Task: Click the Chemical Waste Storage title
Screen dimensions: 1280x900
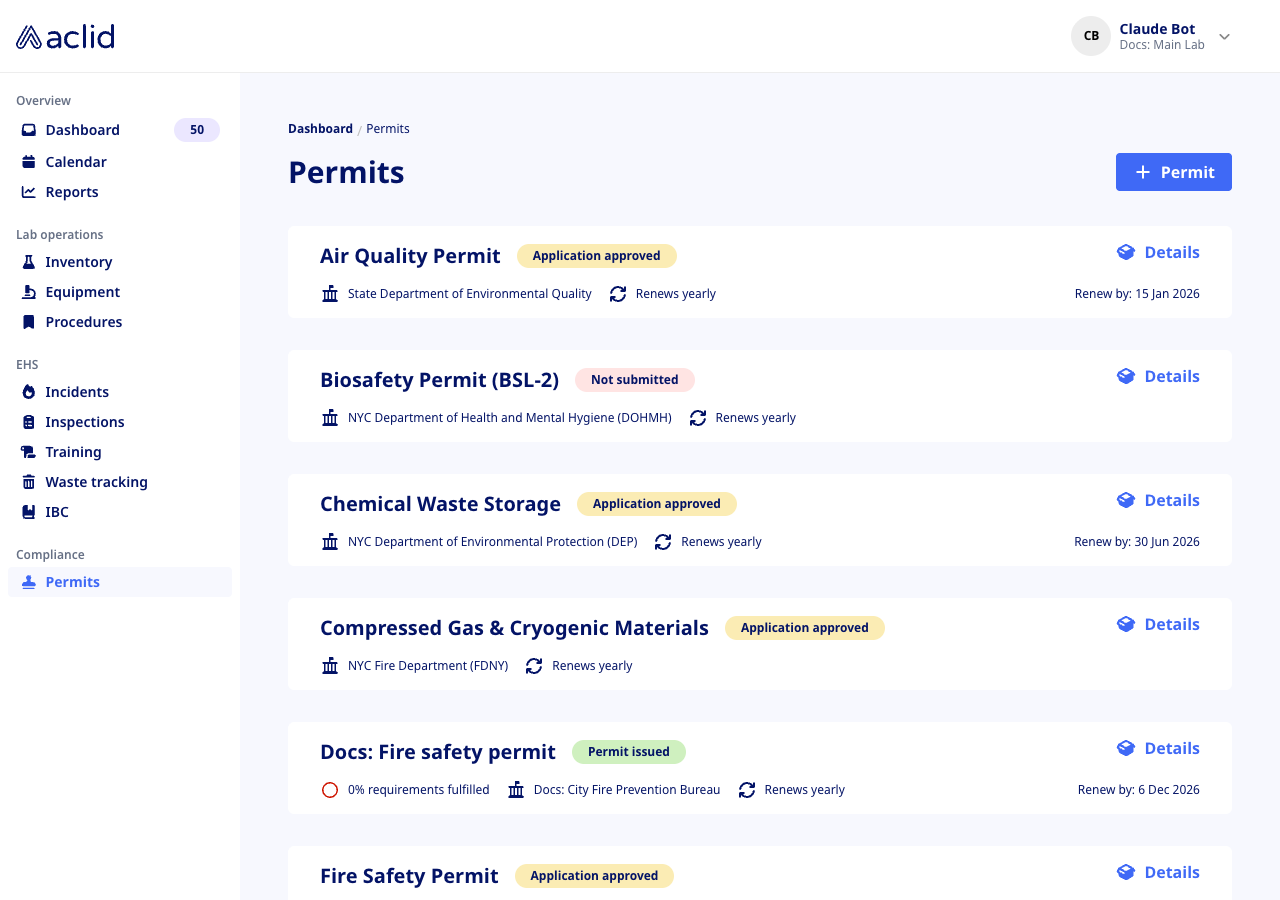Action: (440, 504)
